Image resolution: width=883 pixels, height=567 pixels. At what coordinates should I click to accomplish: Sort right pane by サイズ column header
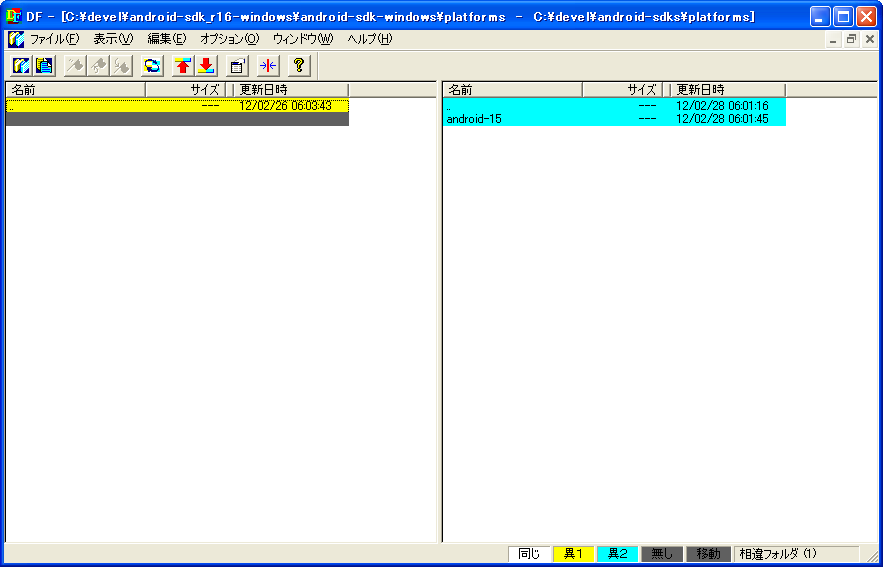pos(622,90)
